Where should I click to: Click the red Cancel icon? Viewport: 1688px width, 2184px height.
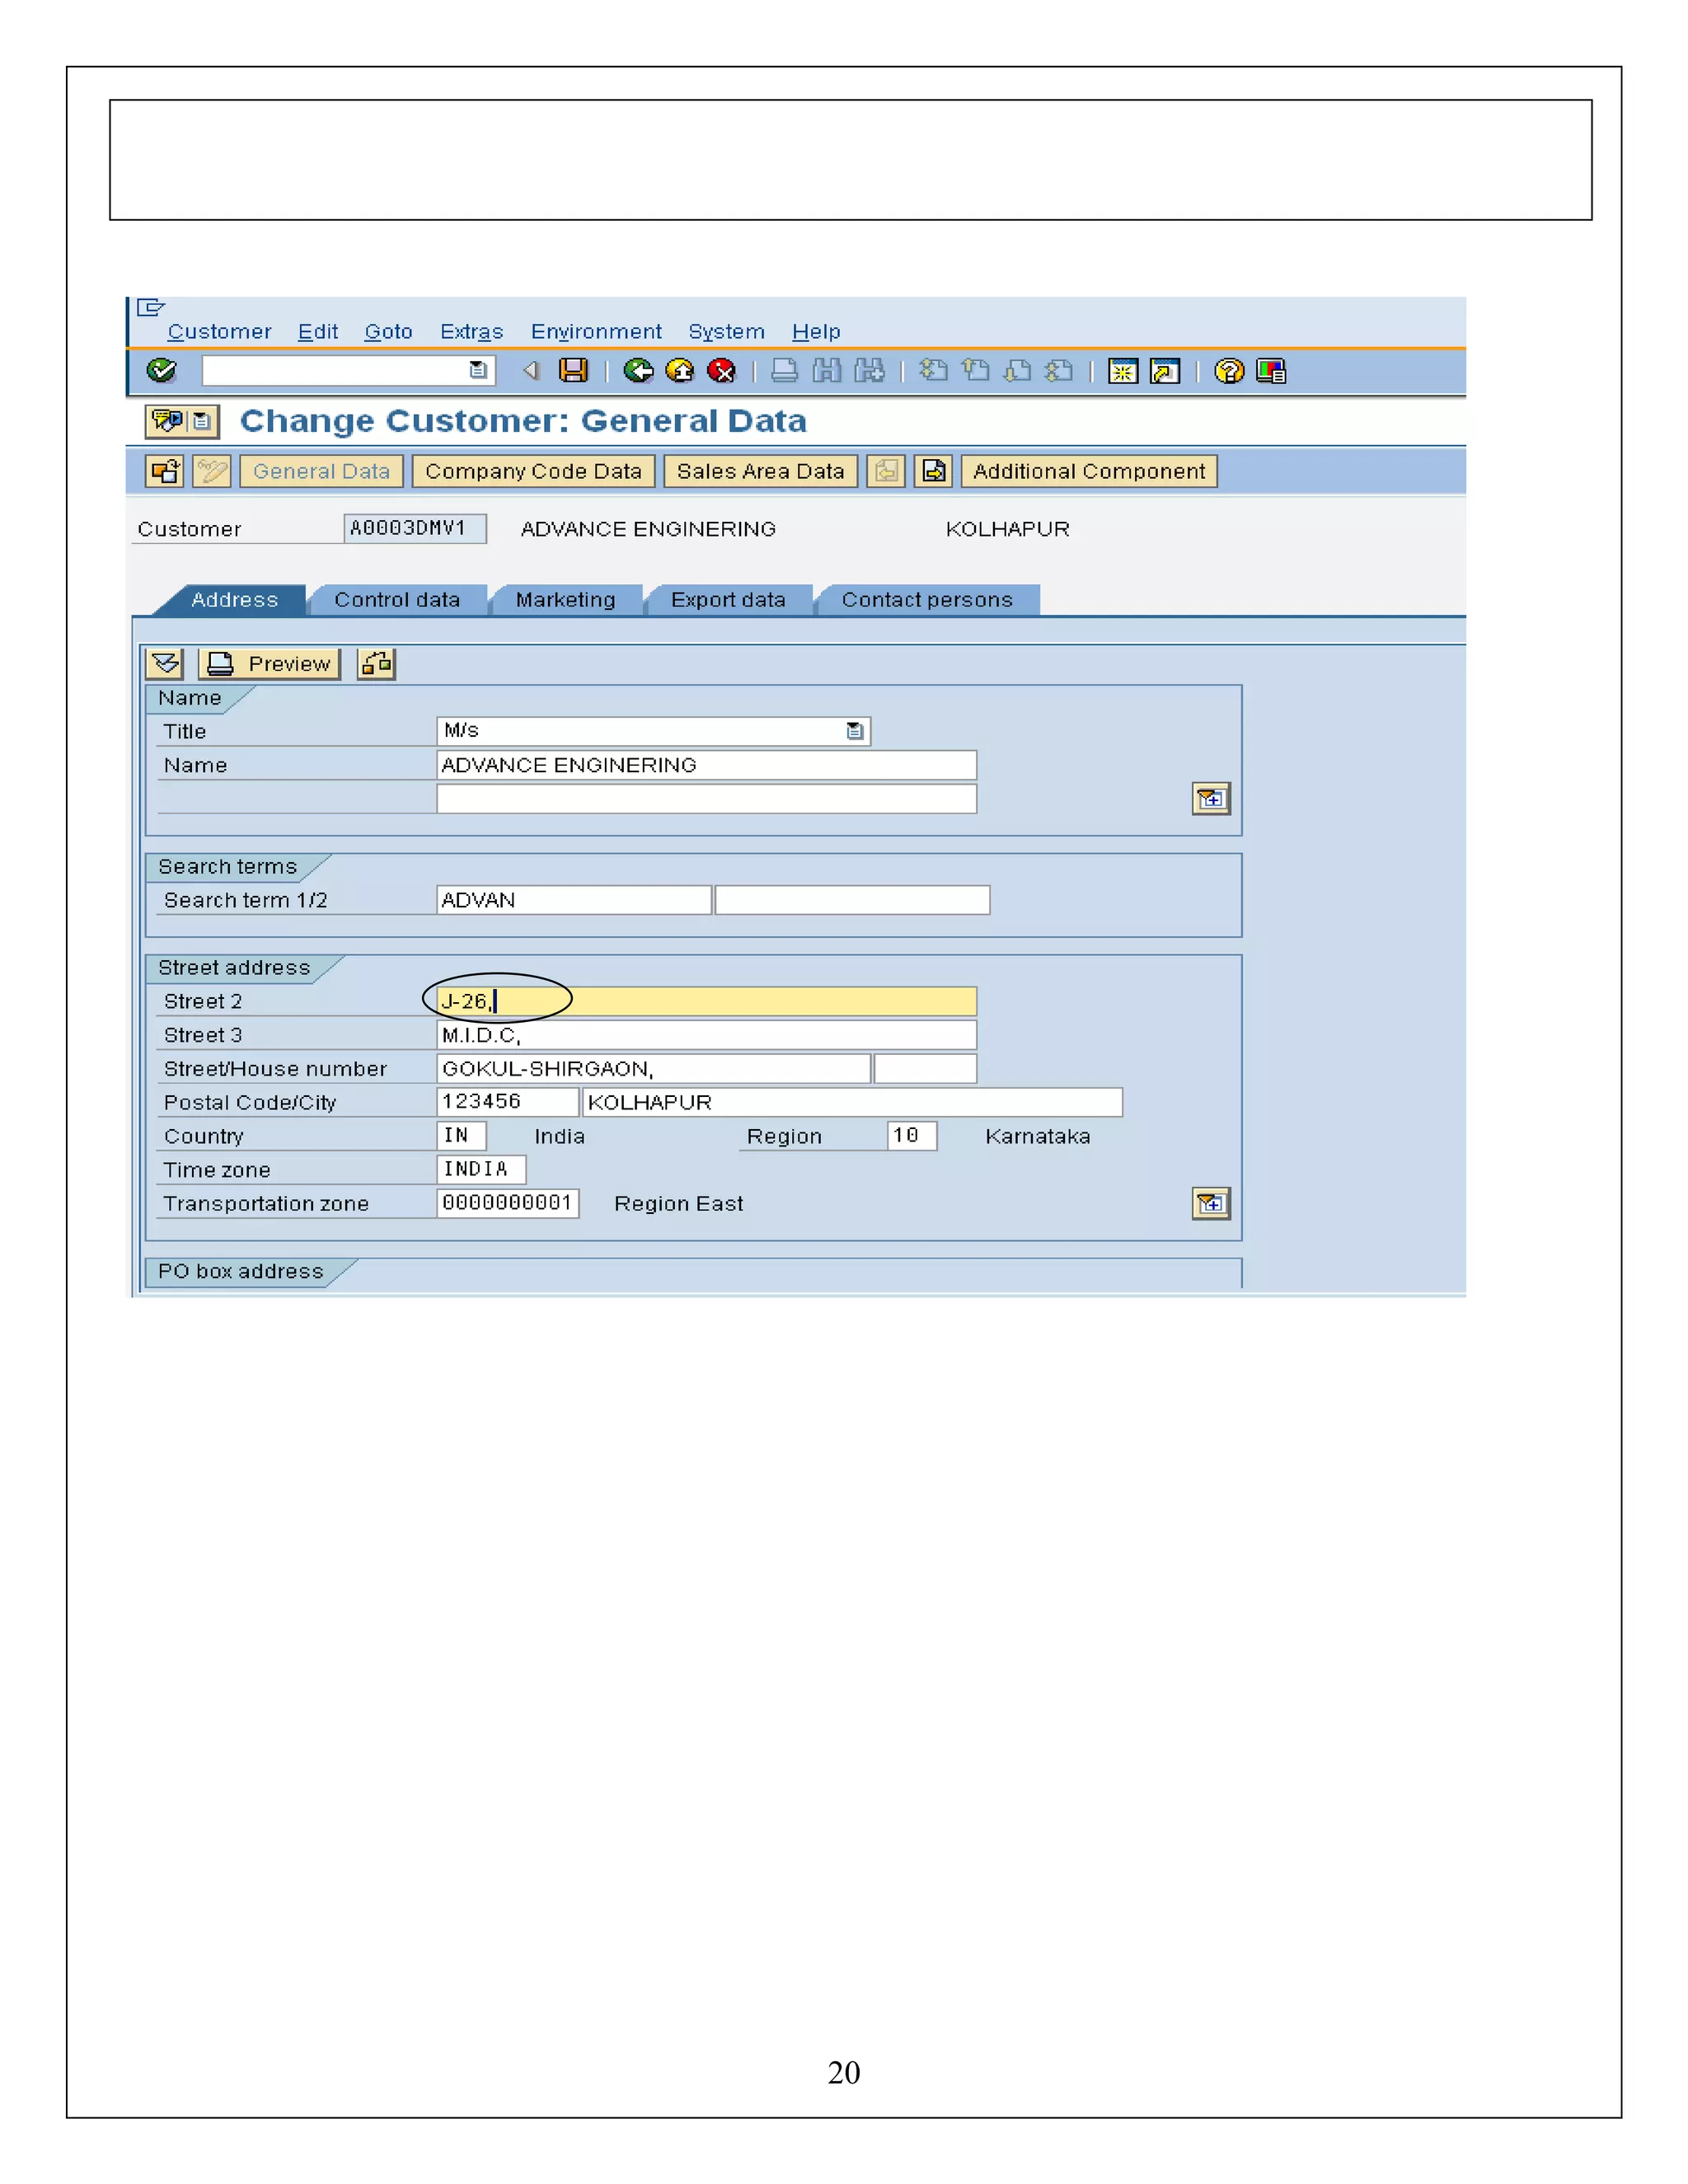click(x=721, y=371)
